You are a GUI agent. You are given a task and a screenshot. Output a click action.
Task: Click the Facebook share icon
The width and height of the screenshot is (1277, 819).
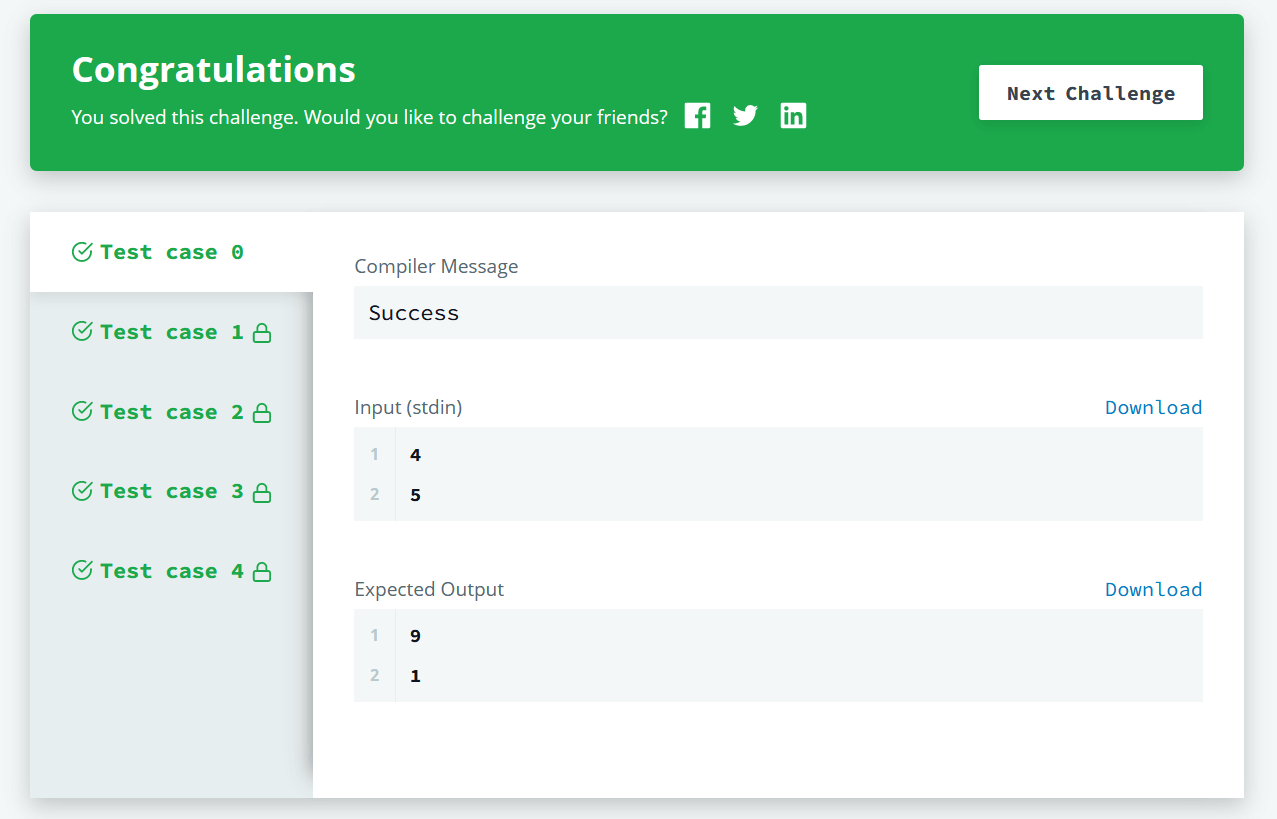coord(697,115)
